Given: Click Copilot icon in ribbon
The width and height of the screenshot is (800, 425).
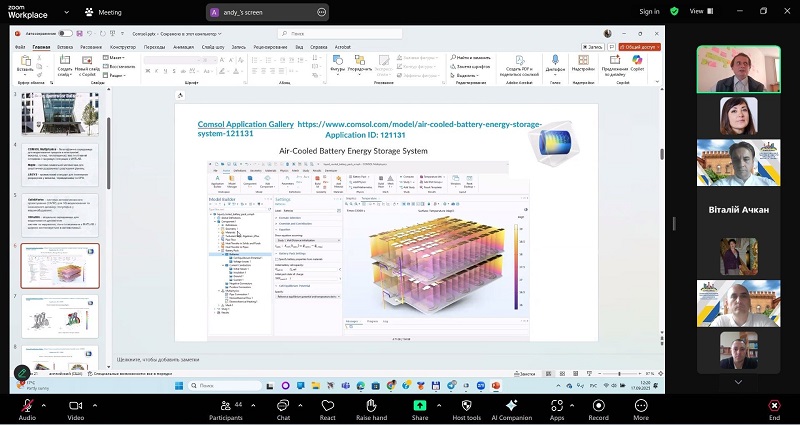Looking at the screenshot, I should pyautogui.click(x=637, y=60).
